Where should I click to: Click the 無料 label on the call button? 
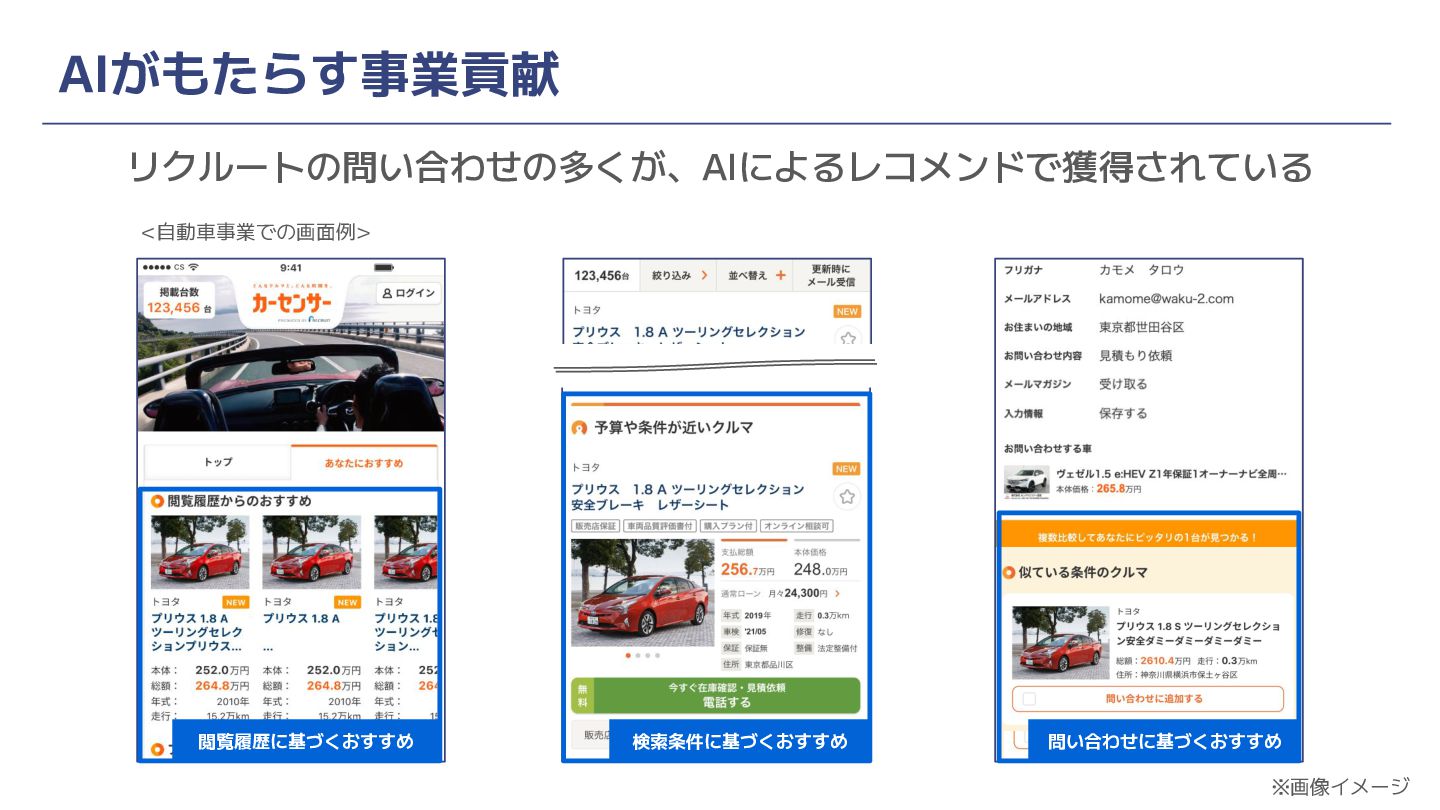(x=581, y=696)
